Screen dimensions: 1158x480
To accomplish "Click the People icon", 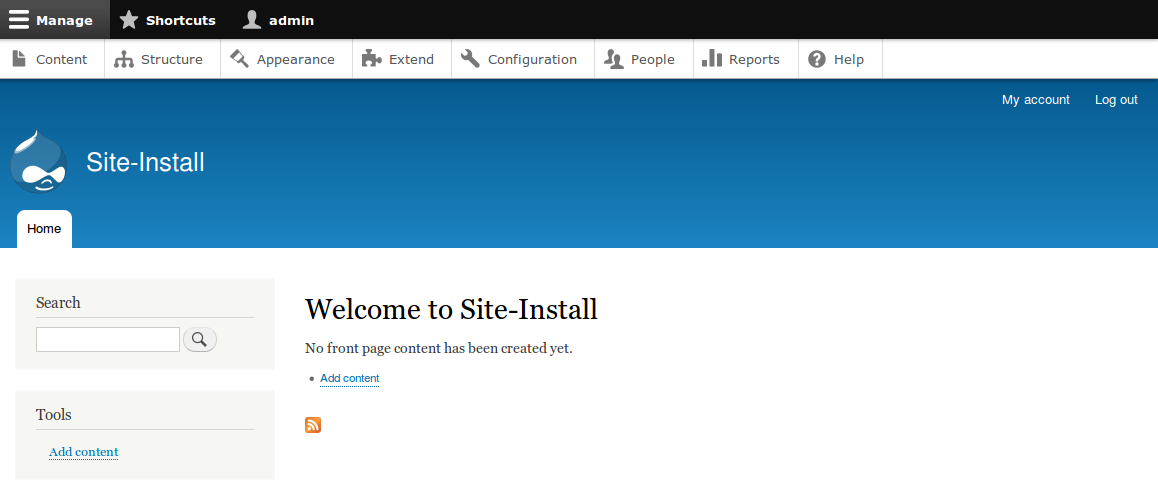I will point(614,59).
